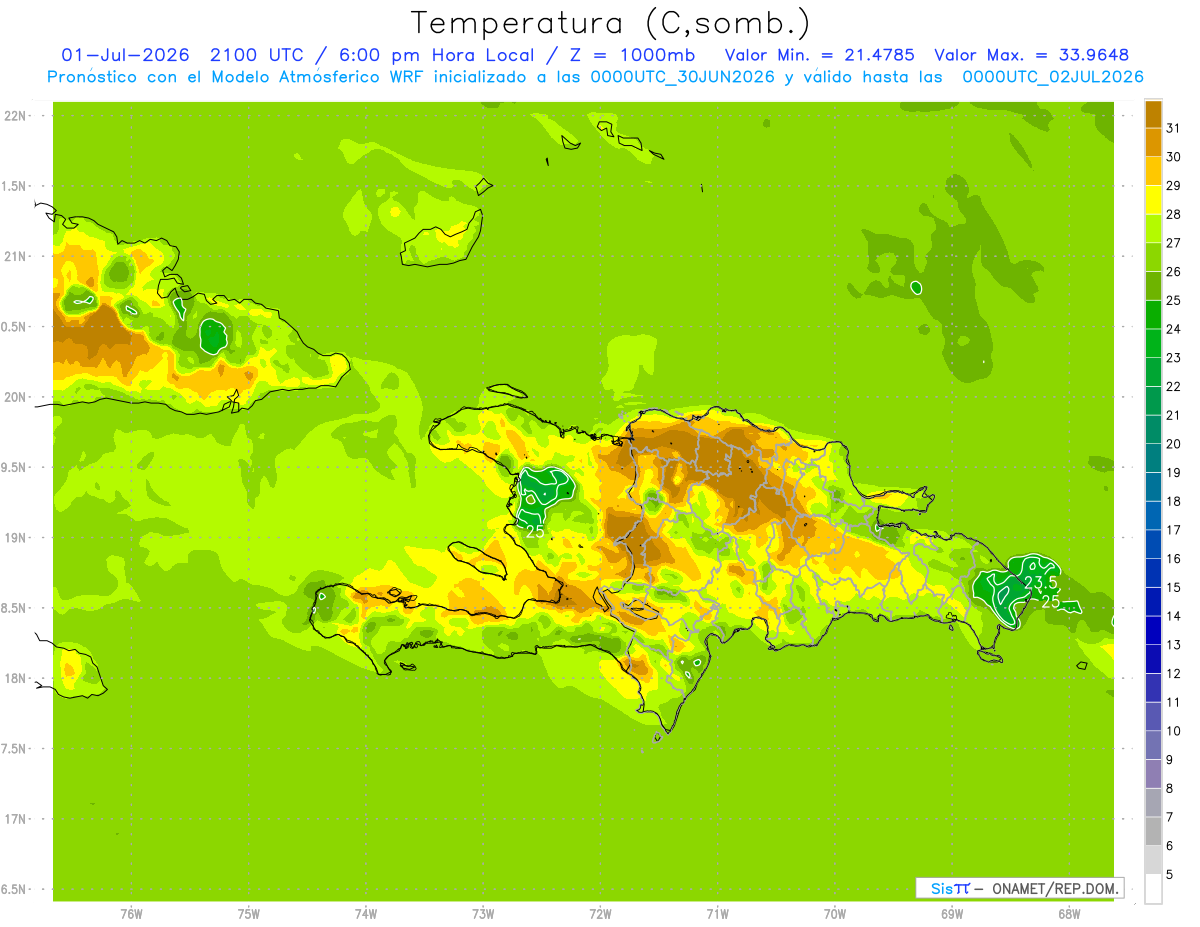
Task: Click the "25" contour label below the "23.5" label
Action: [1050, 602]
